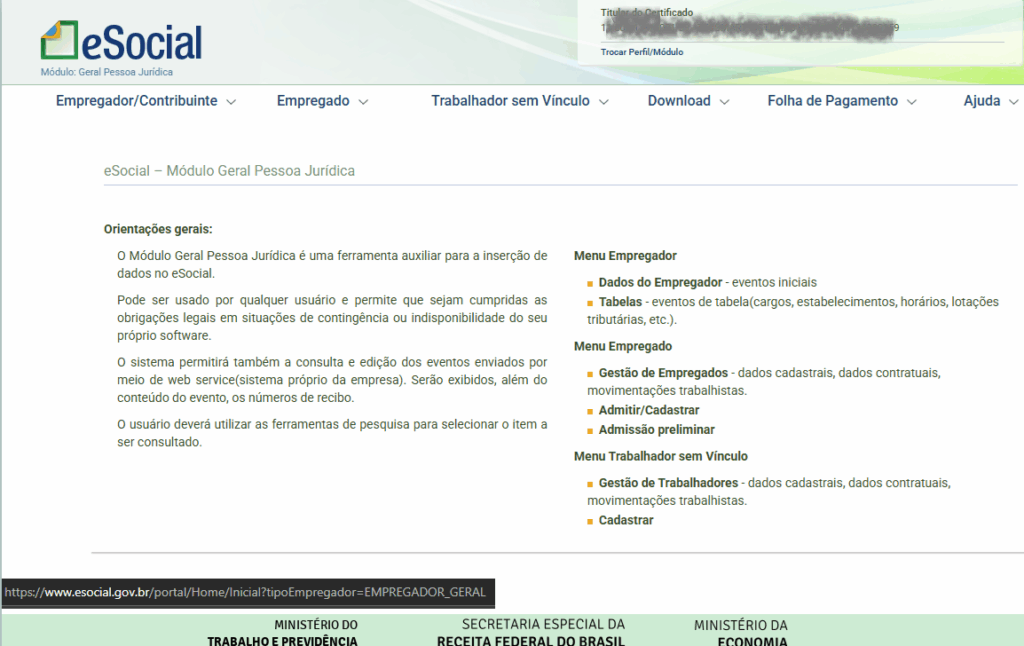Screen dimensions: 1024x646
Task: Expand chevron beside Folha de Pagamento
Action: tap(912, 102)
